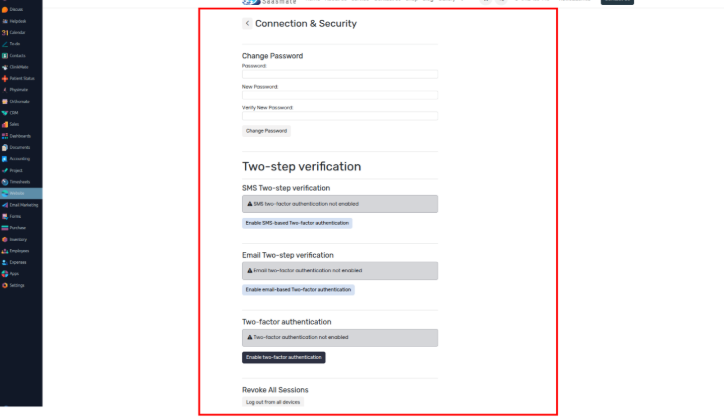
Task: Click the Change Password button
Action: point(266,131)
